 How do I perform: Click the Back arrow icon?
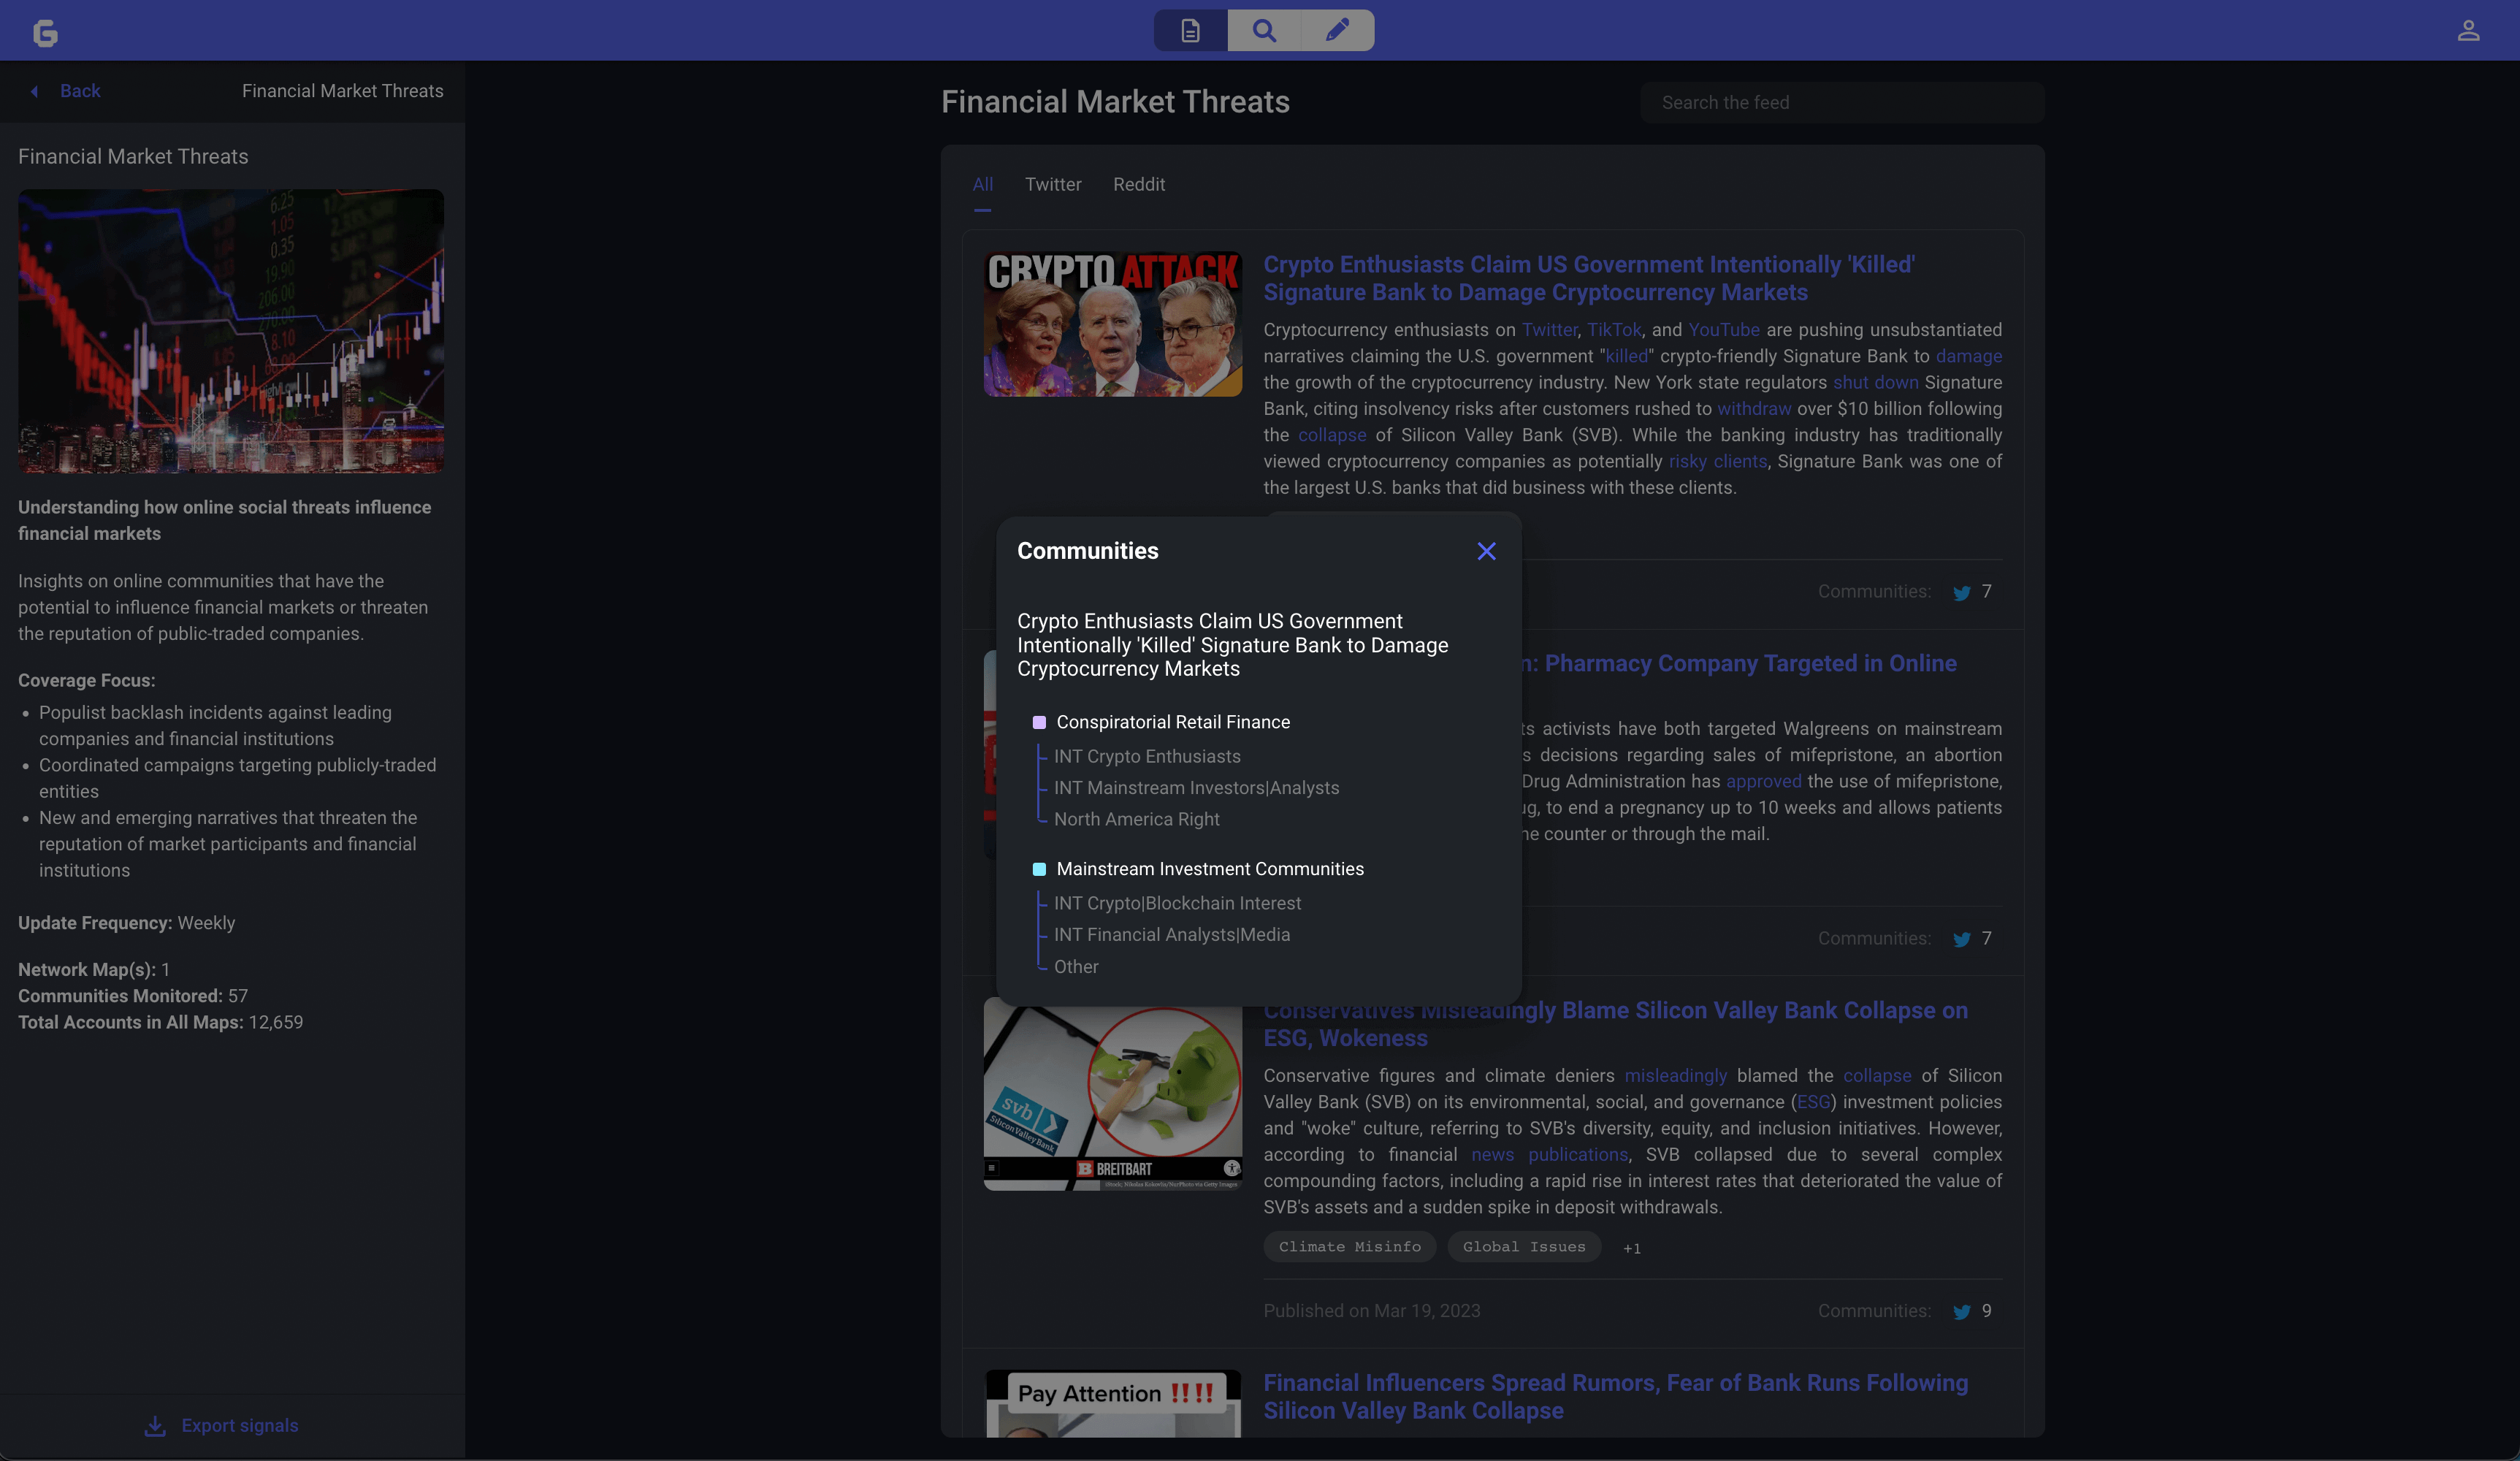(34, 91)
